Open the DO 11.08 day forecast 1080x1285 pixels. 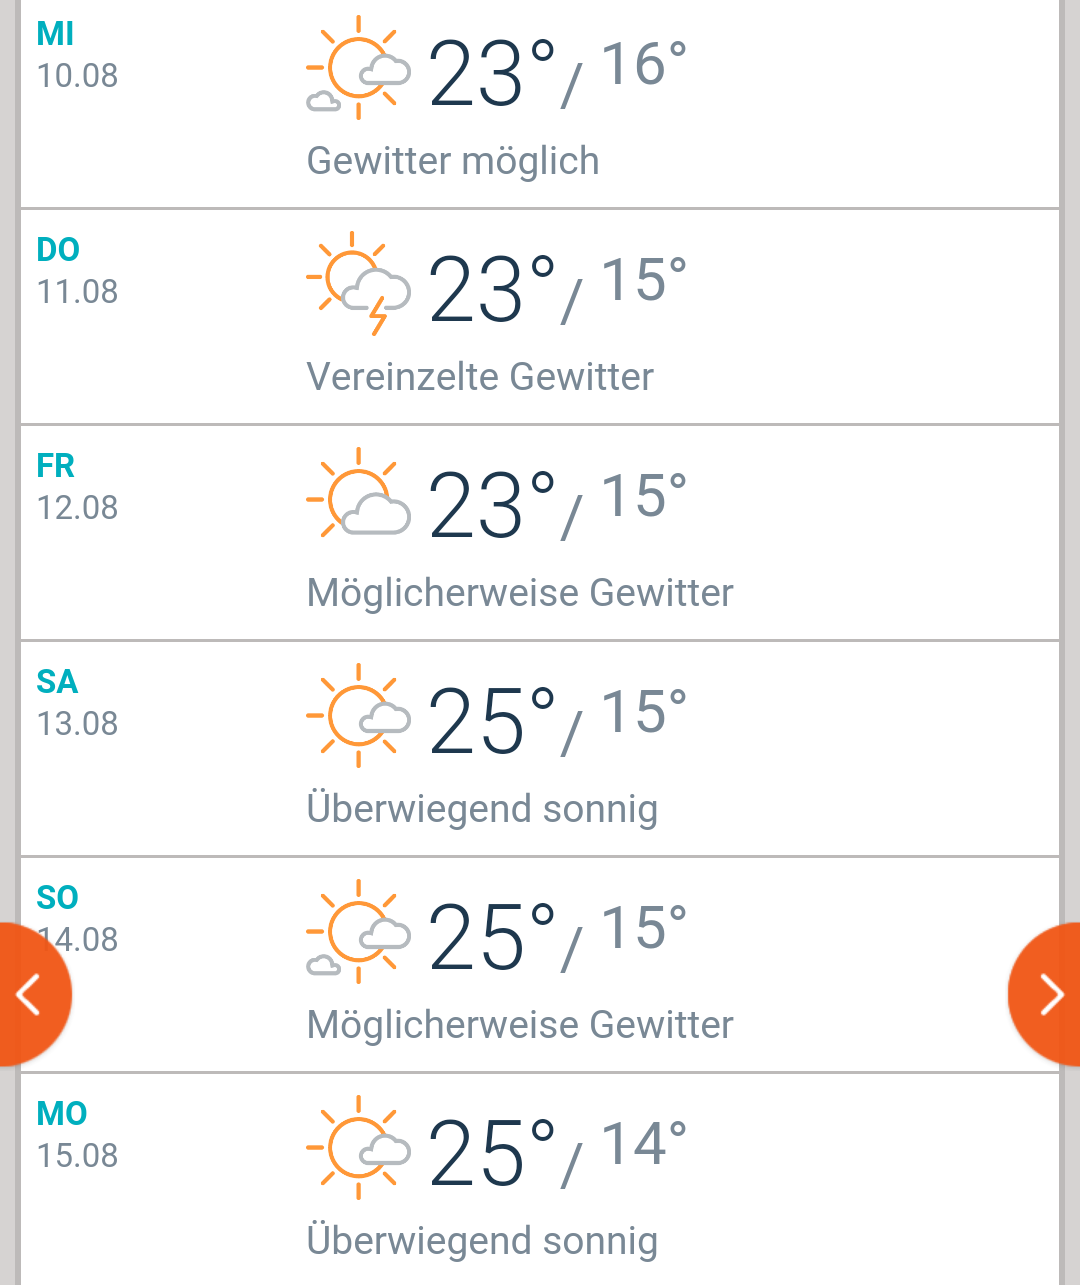(x=77, y=272)
